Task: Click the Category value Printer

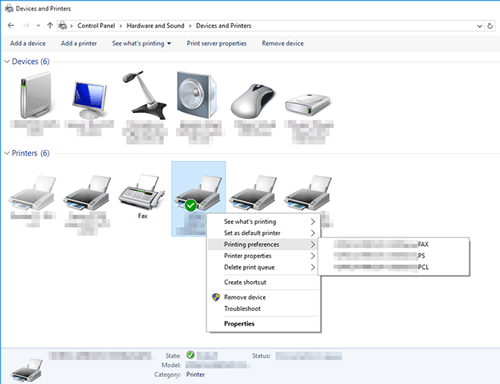Action: click(x=195, y=374)
